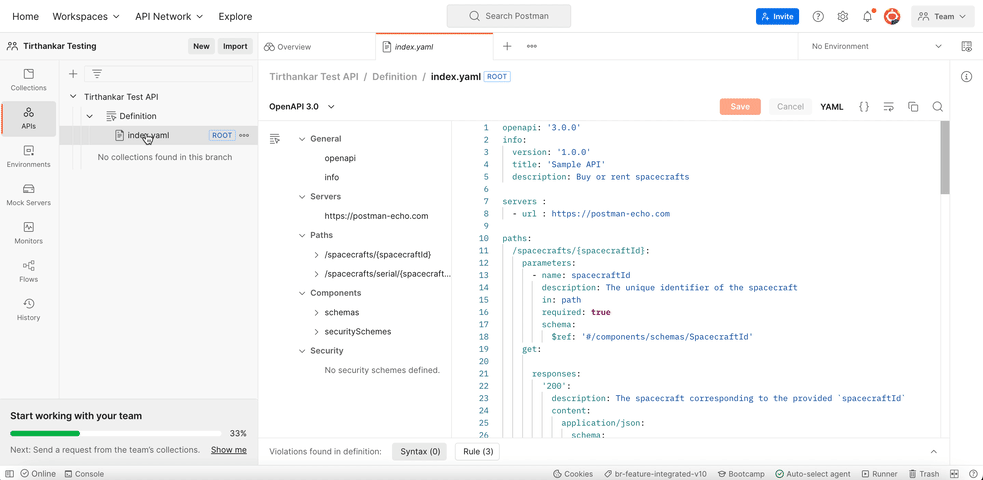Open the environment quick look icon
Viewport: 983px width, 480px height.
[967, 46]
